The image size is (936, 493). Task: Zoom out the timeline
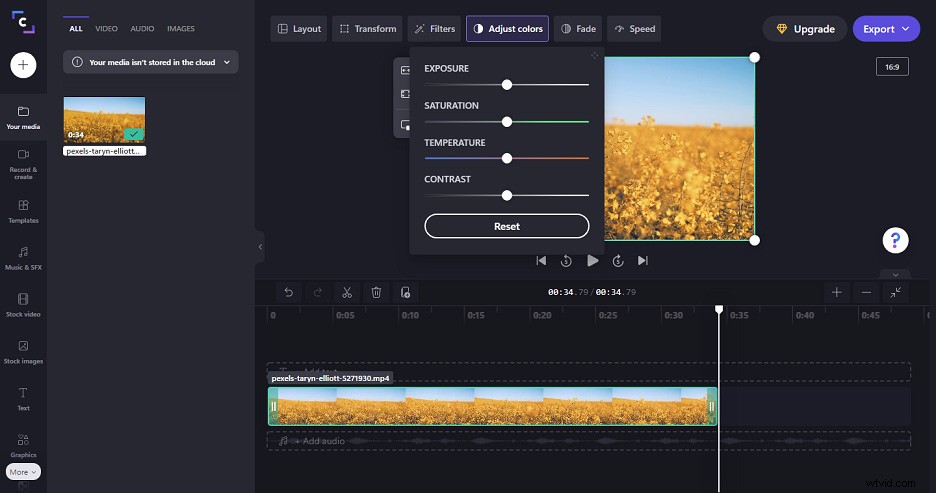click(x=866, y=292)
